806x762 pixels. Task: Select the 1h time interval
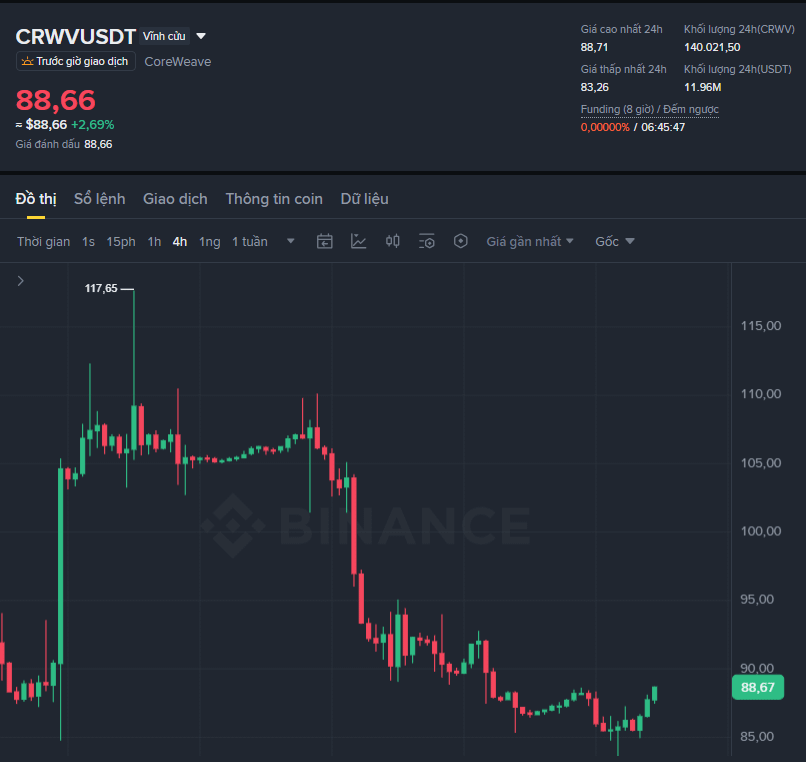point(154,242)
